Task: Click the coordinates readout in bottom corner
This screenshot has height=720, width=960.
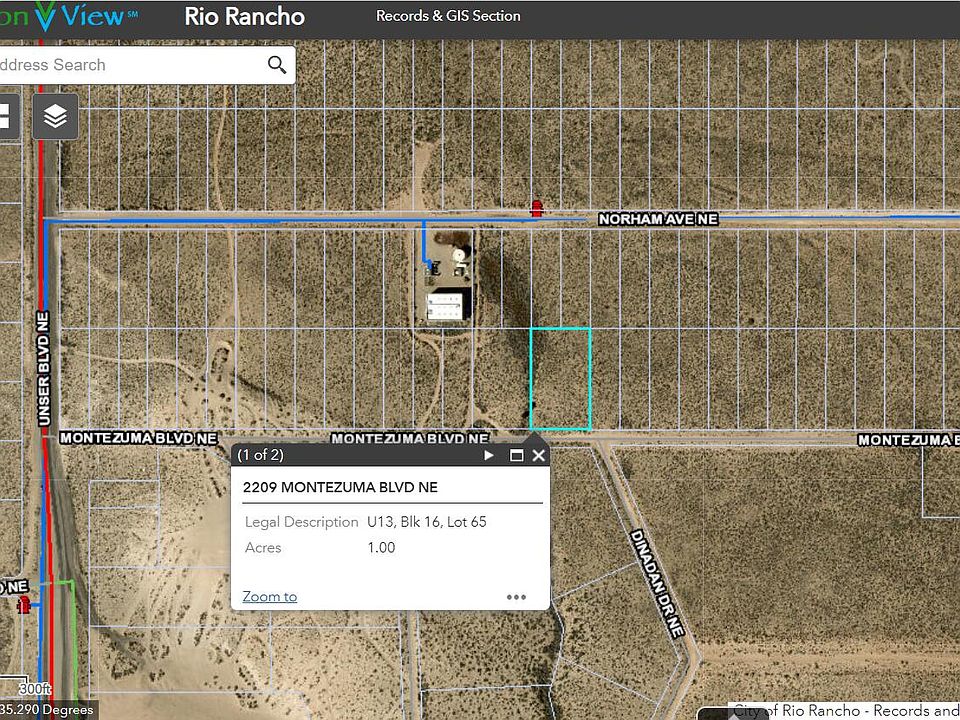Action: click(x=47, y=710)
